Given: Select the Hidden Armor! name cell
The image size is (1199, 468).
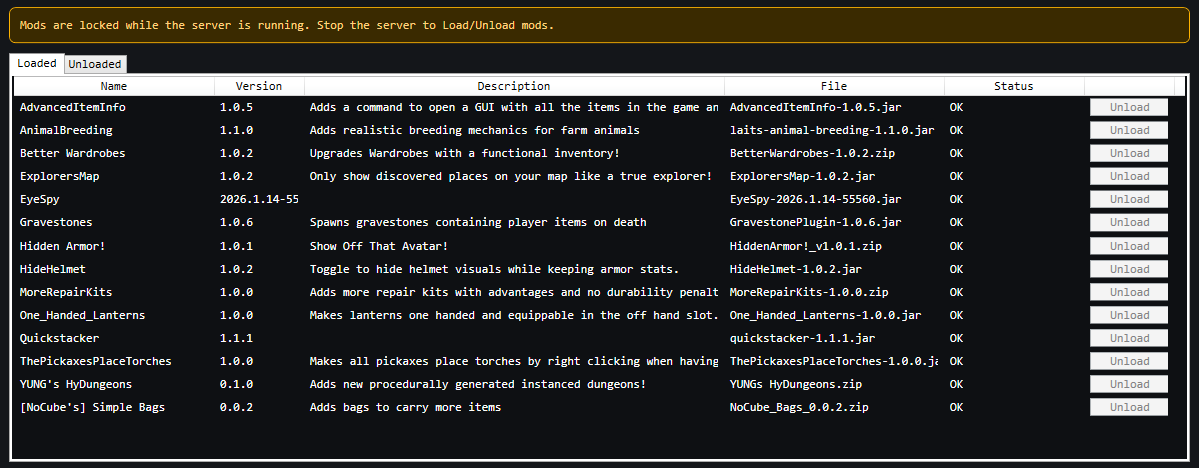Looking at the screenshot, I should click(63, 246).
